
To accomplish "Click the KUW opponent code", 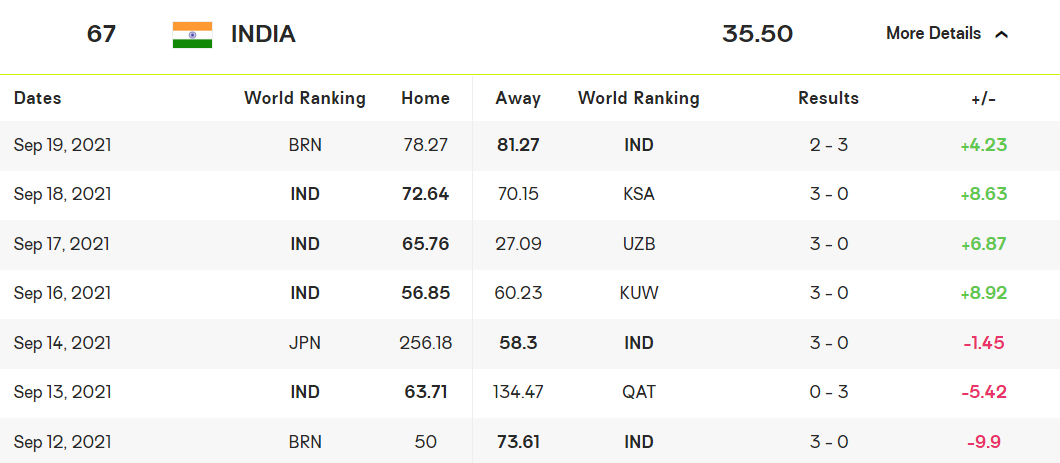I will click(638, 293).
